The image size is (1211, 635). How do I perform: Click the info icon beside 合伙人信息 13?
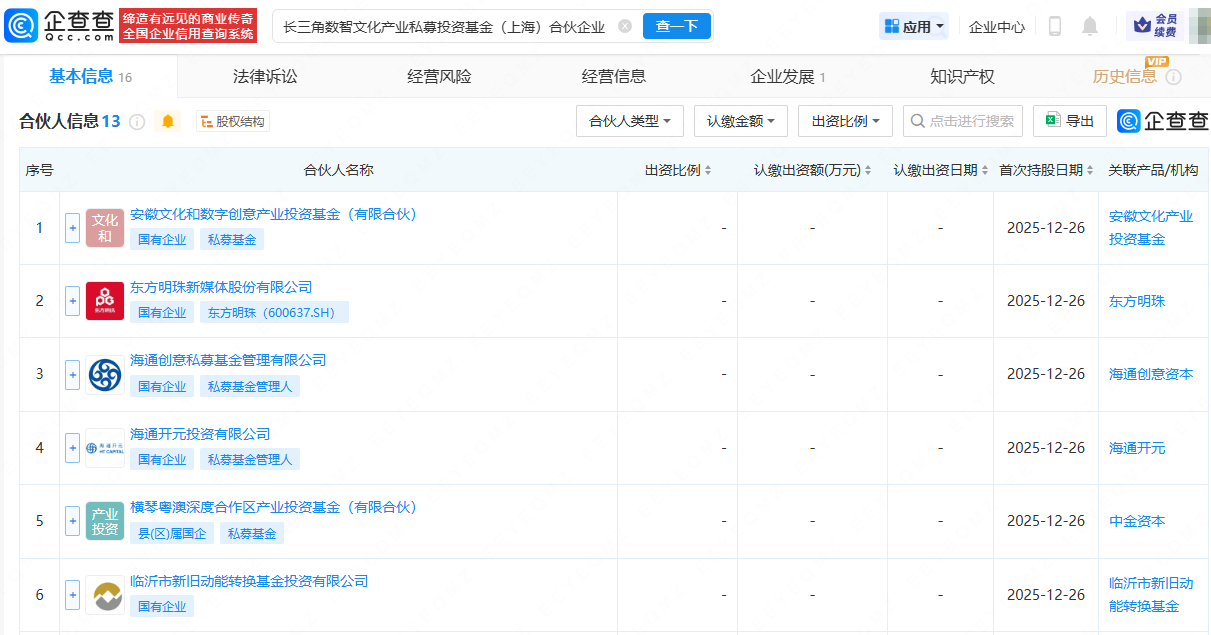pos(137,122)
